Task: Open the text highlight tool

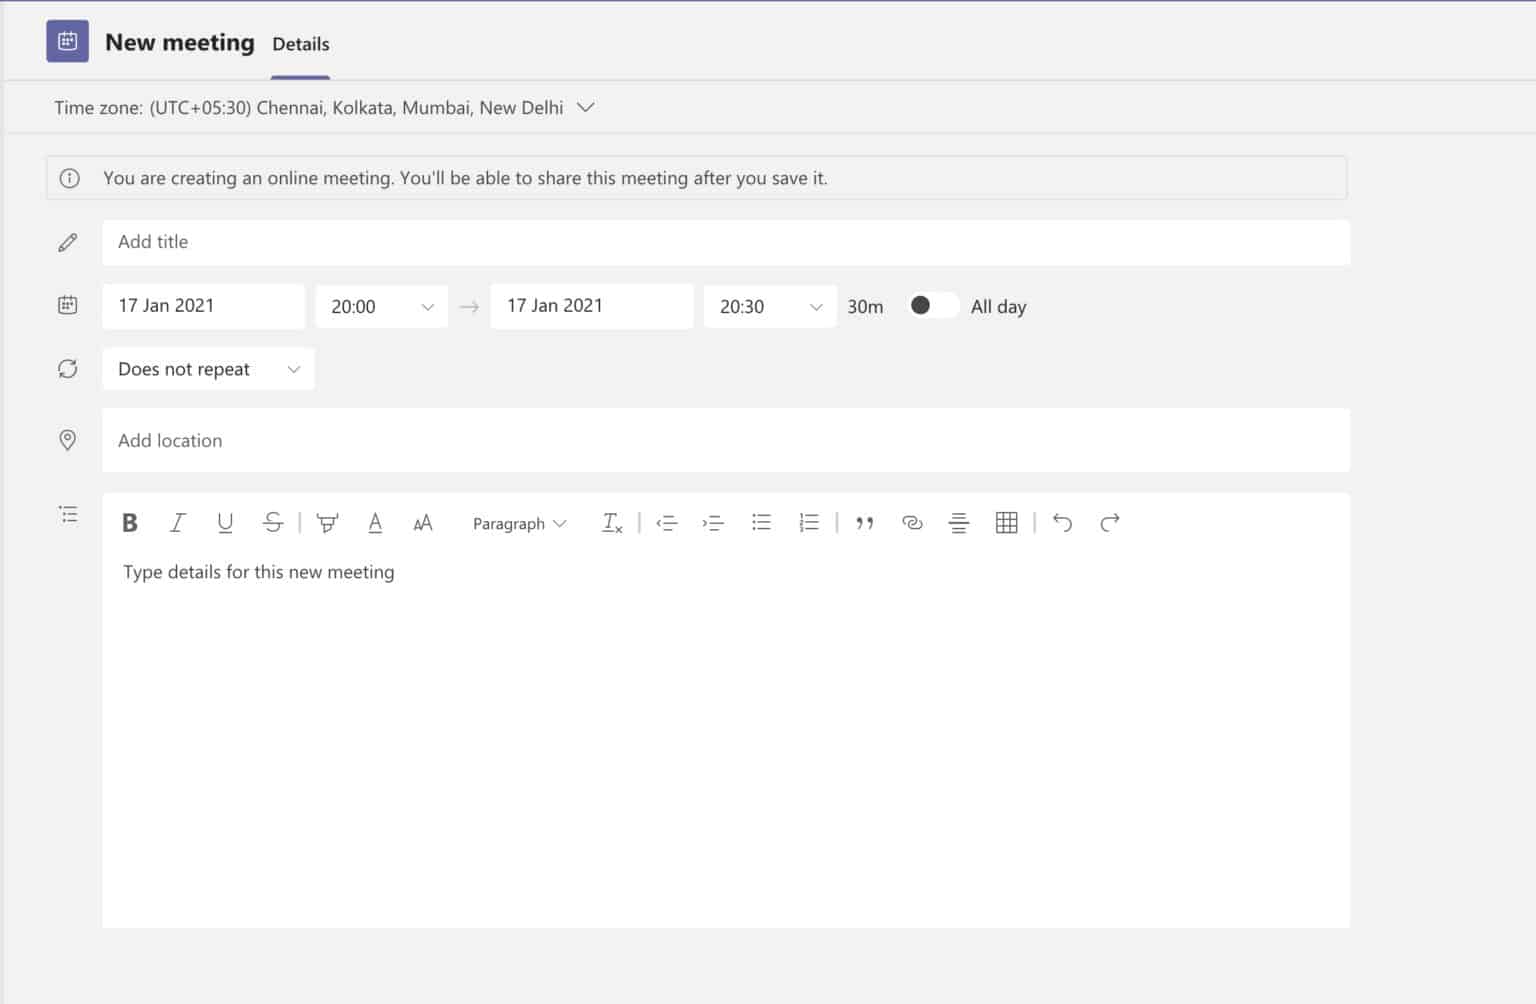Action: 327,522
